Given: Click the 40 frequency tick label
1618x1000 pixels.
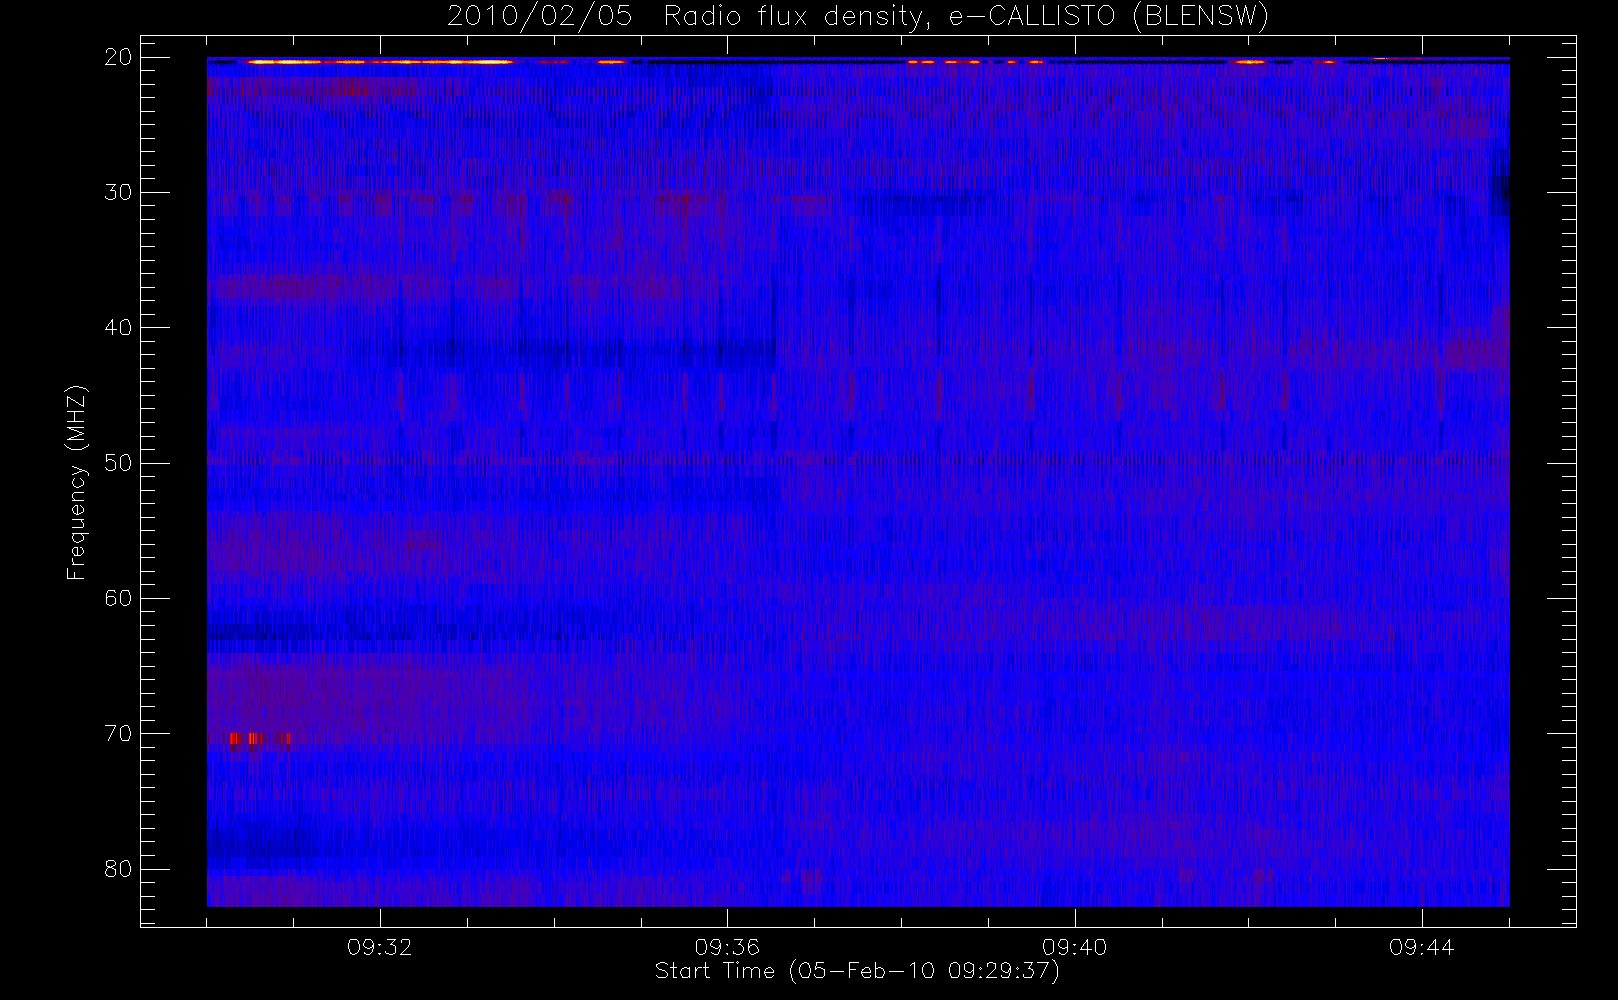Looking at the screenshot, I should coord(118,327).
